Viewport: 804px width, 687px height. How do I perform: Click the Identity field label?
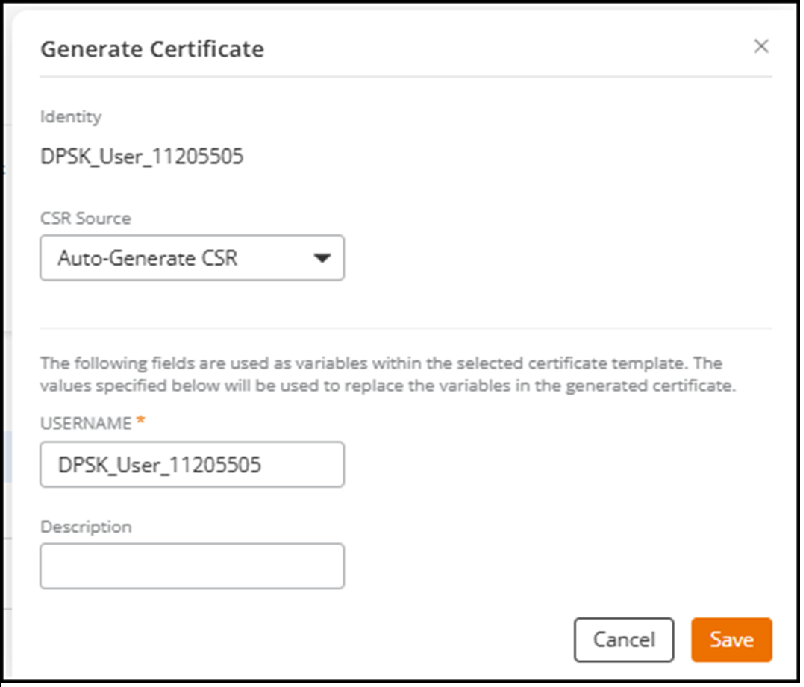coord(70,116)
